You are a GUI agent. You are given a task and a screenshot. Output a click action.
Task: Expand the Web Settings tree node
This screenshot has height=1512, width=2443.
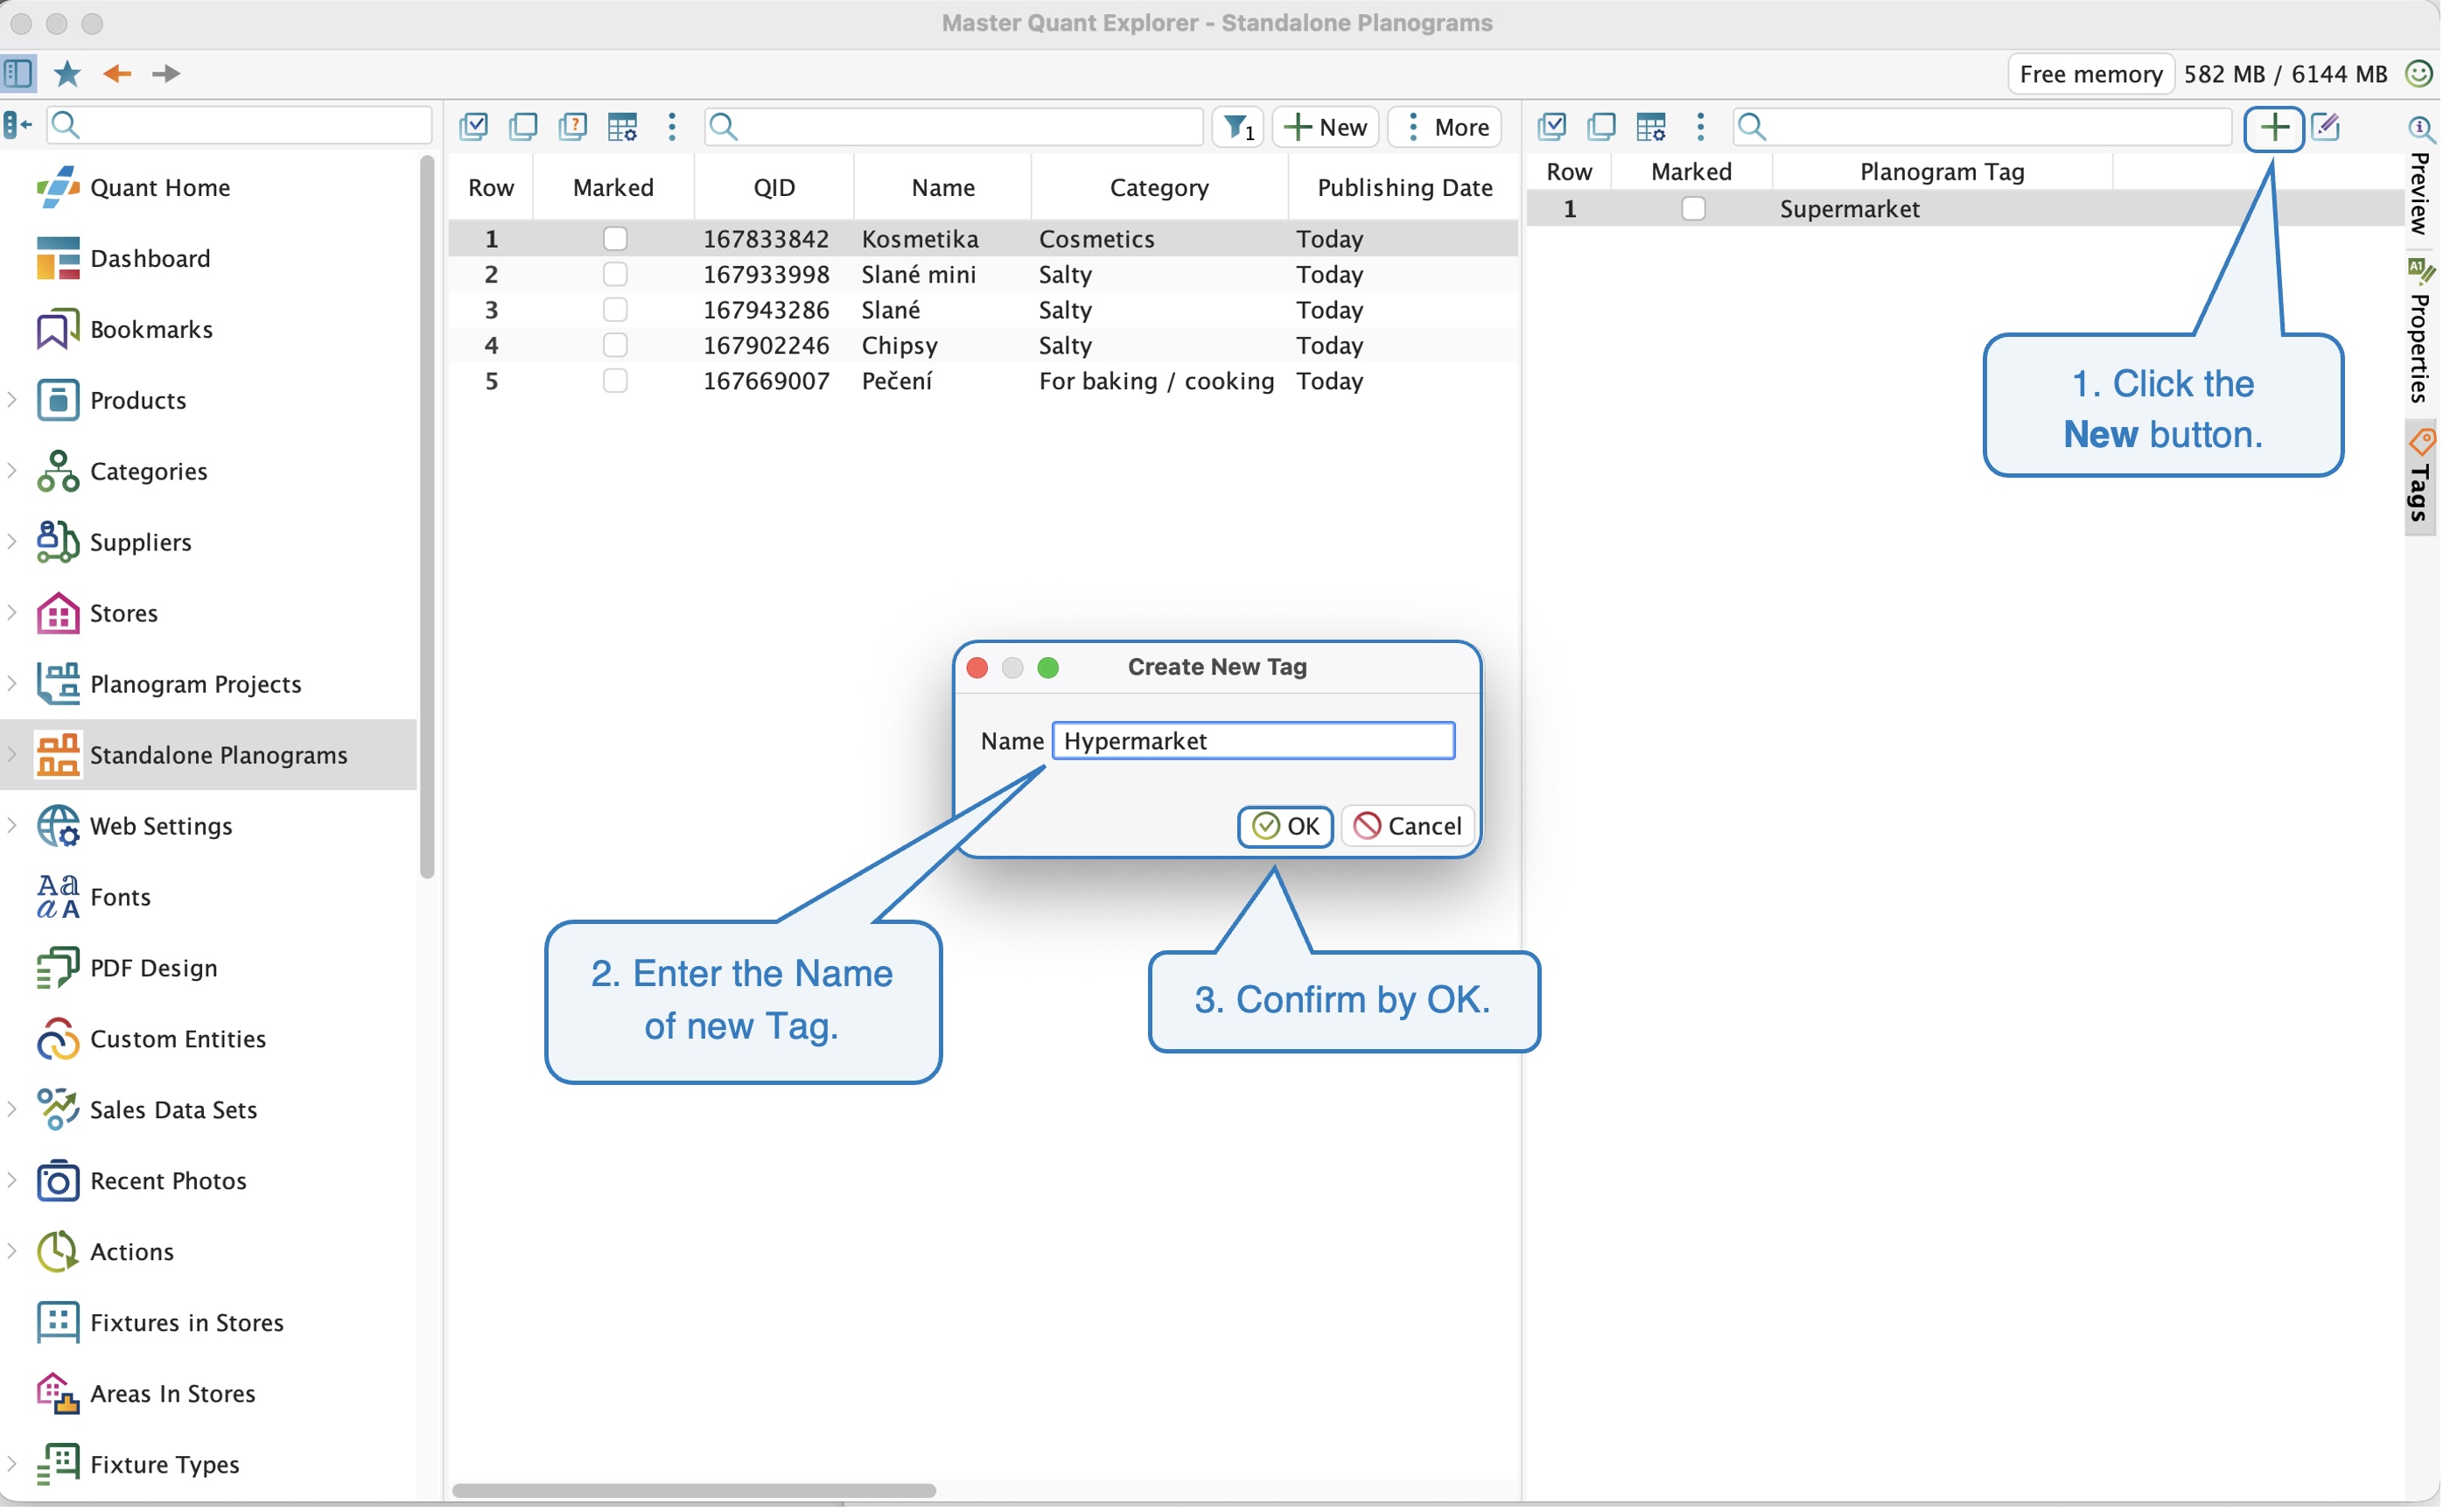[x=12, y=826]
